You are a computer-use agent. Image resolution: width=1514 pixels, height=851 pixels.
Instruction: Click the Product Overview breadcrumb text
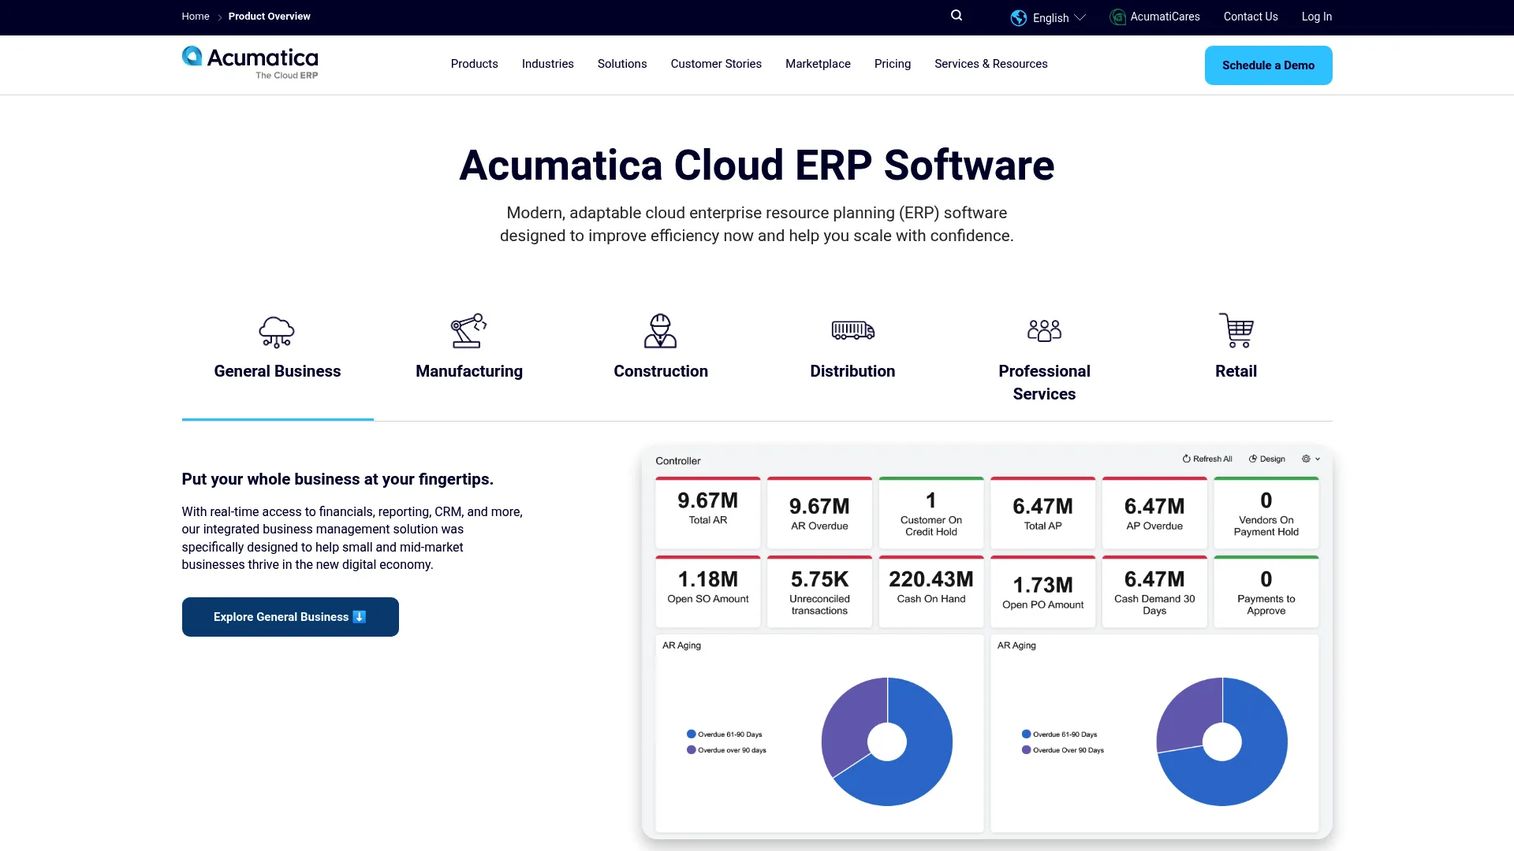coord(269,16)
